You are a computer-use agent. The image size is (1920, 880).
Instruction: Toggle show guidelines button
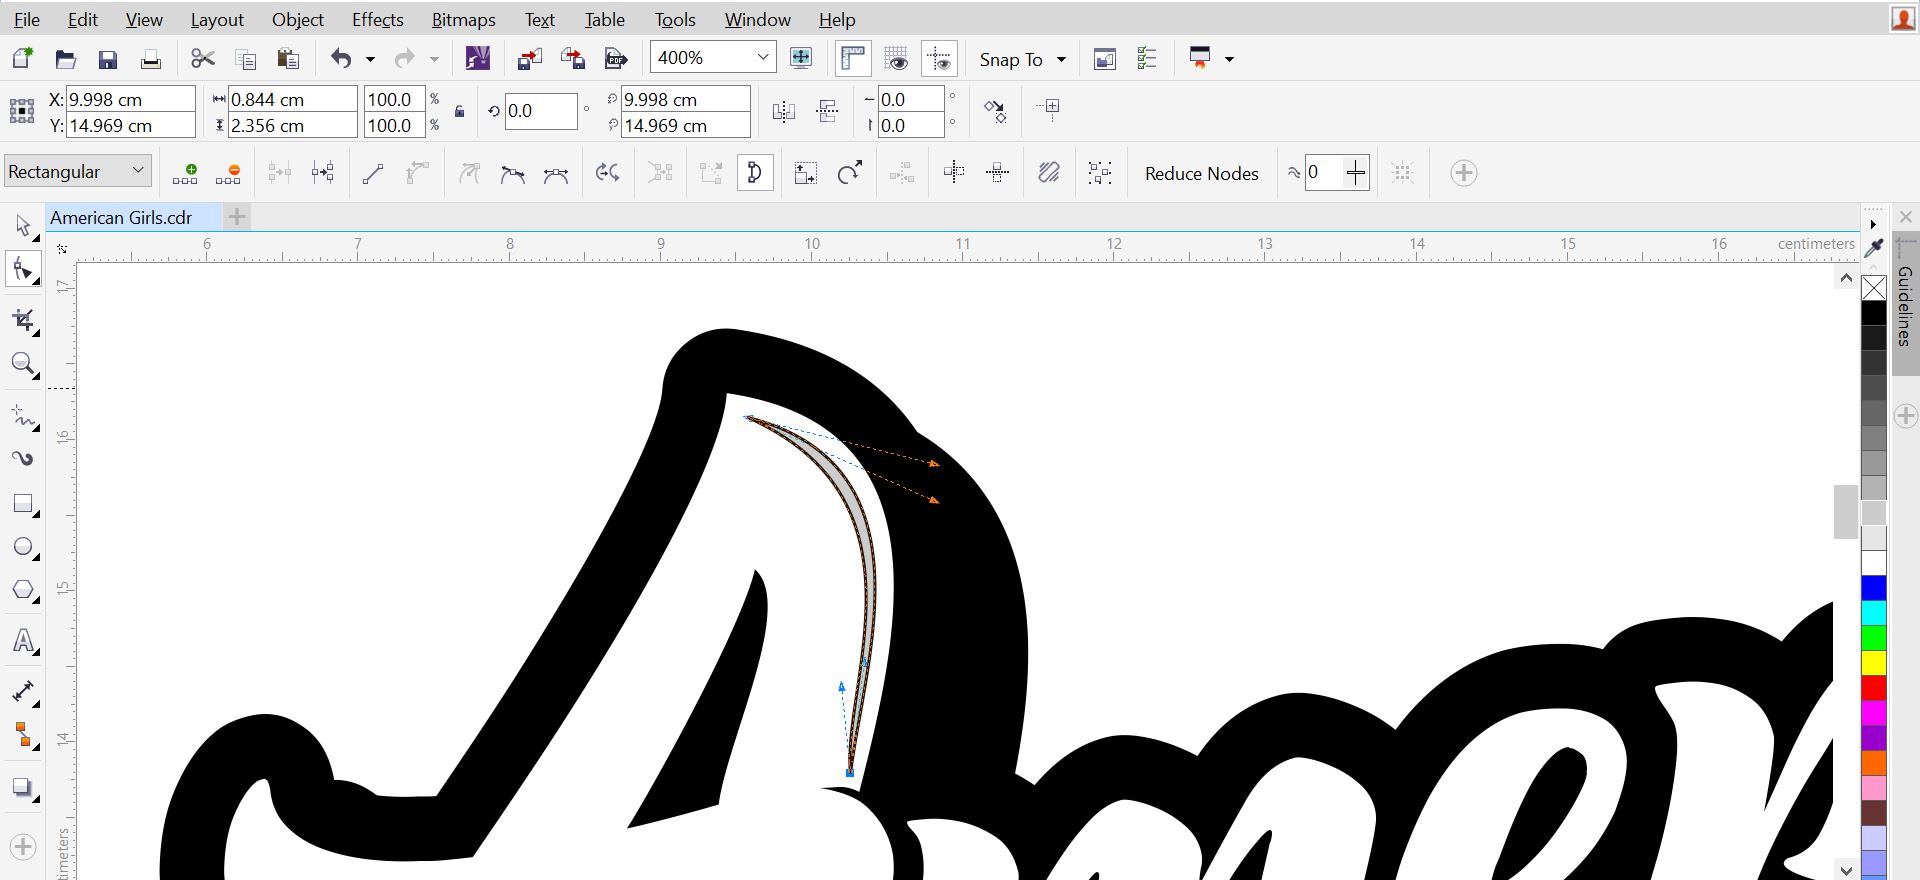click(940, 59)
